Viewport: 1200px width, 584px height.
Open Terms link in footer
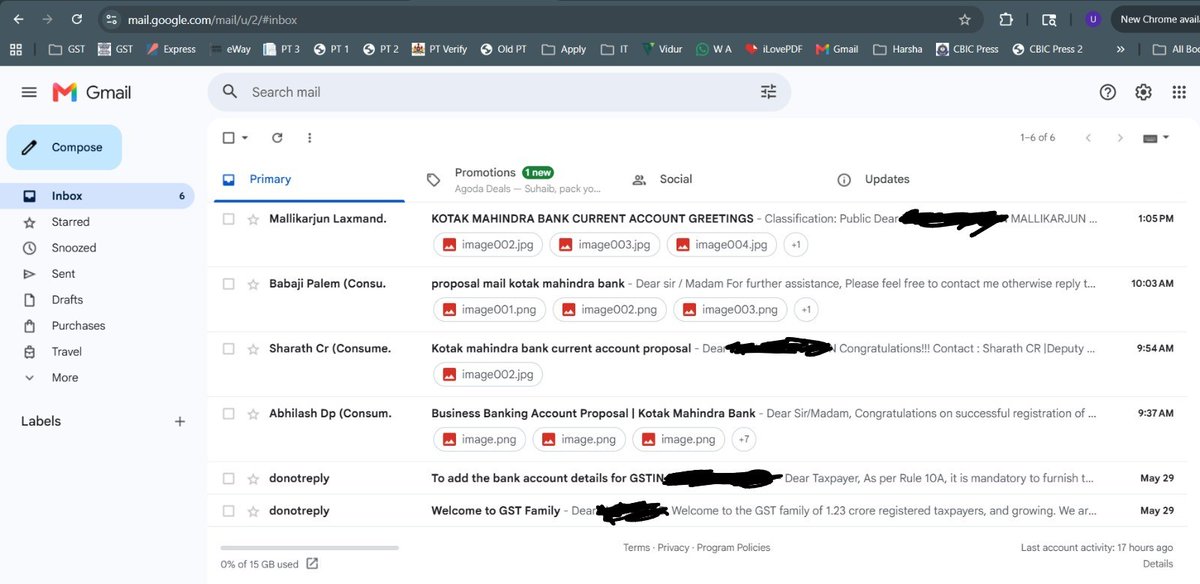[636, 548]
